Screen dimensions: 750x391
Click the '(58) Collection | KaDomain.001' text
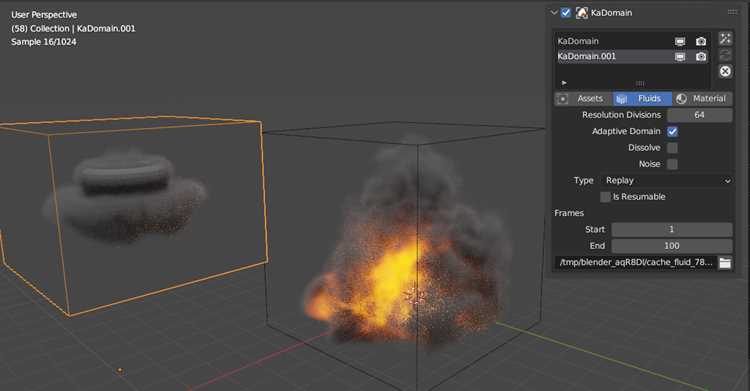(73, 29)
